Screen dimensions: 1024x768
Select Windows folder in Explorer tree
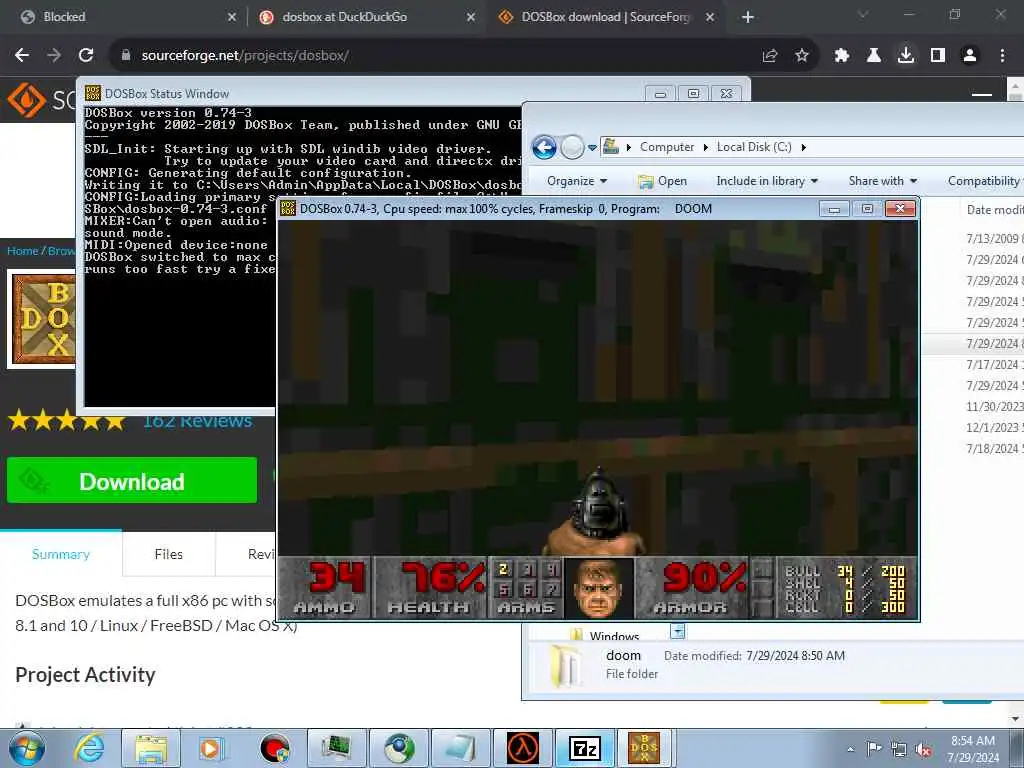pyautogui.click(x=614, y=635)
